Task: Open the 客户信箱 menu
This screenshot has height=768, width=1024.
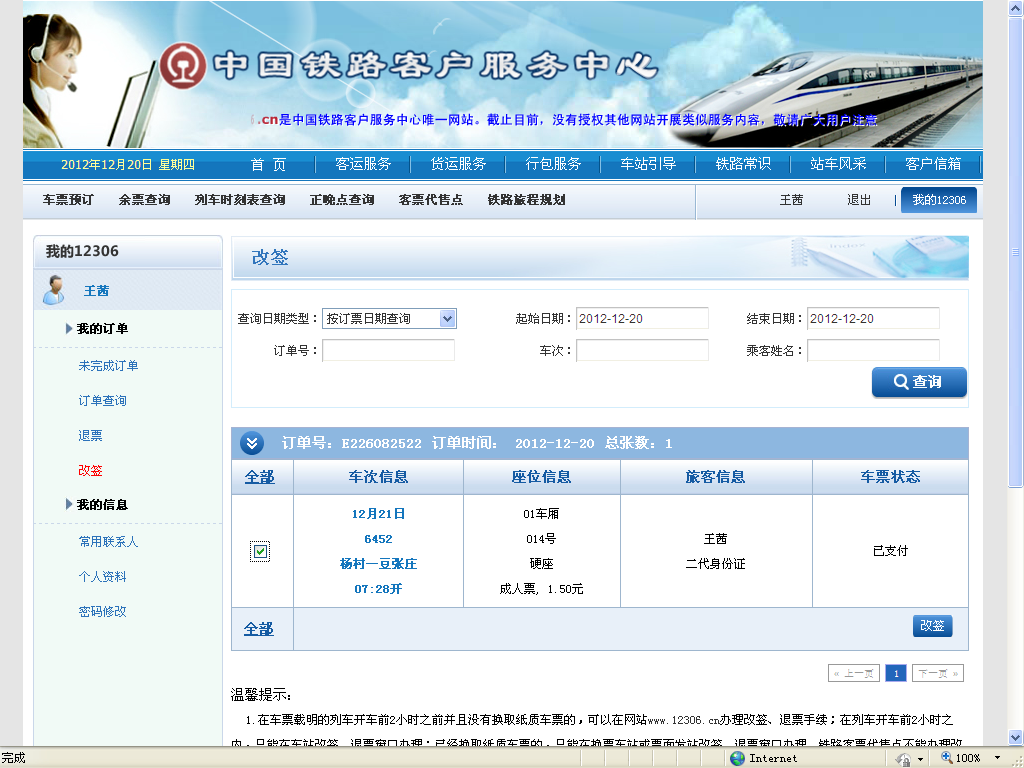Action: (933, 164)
